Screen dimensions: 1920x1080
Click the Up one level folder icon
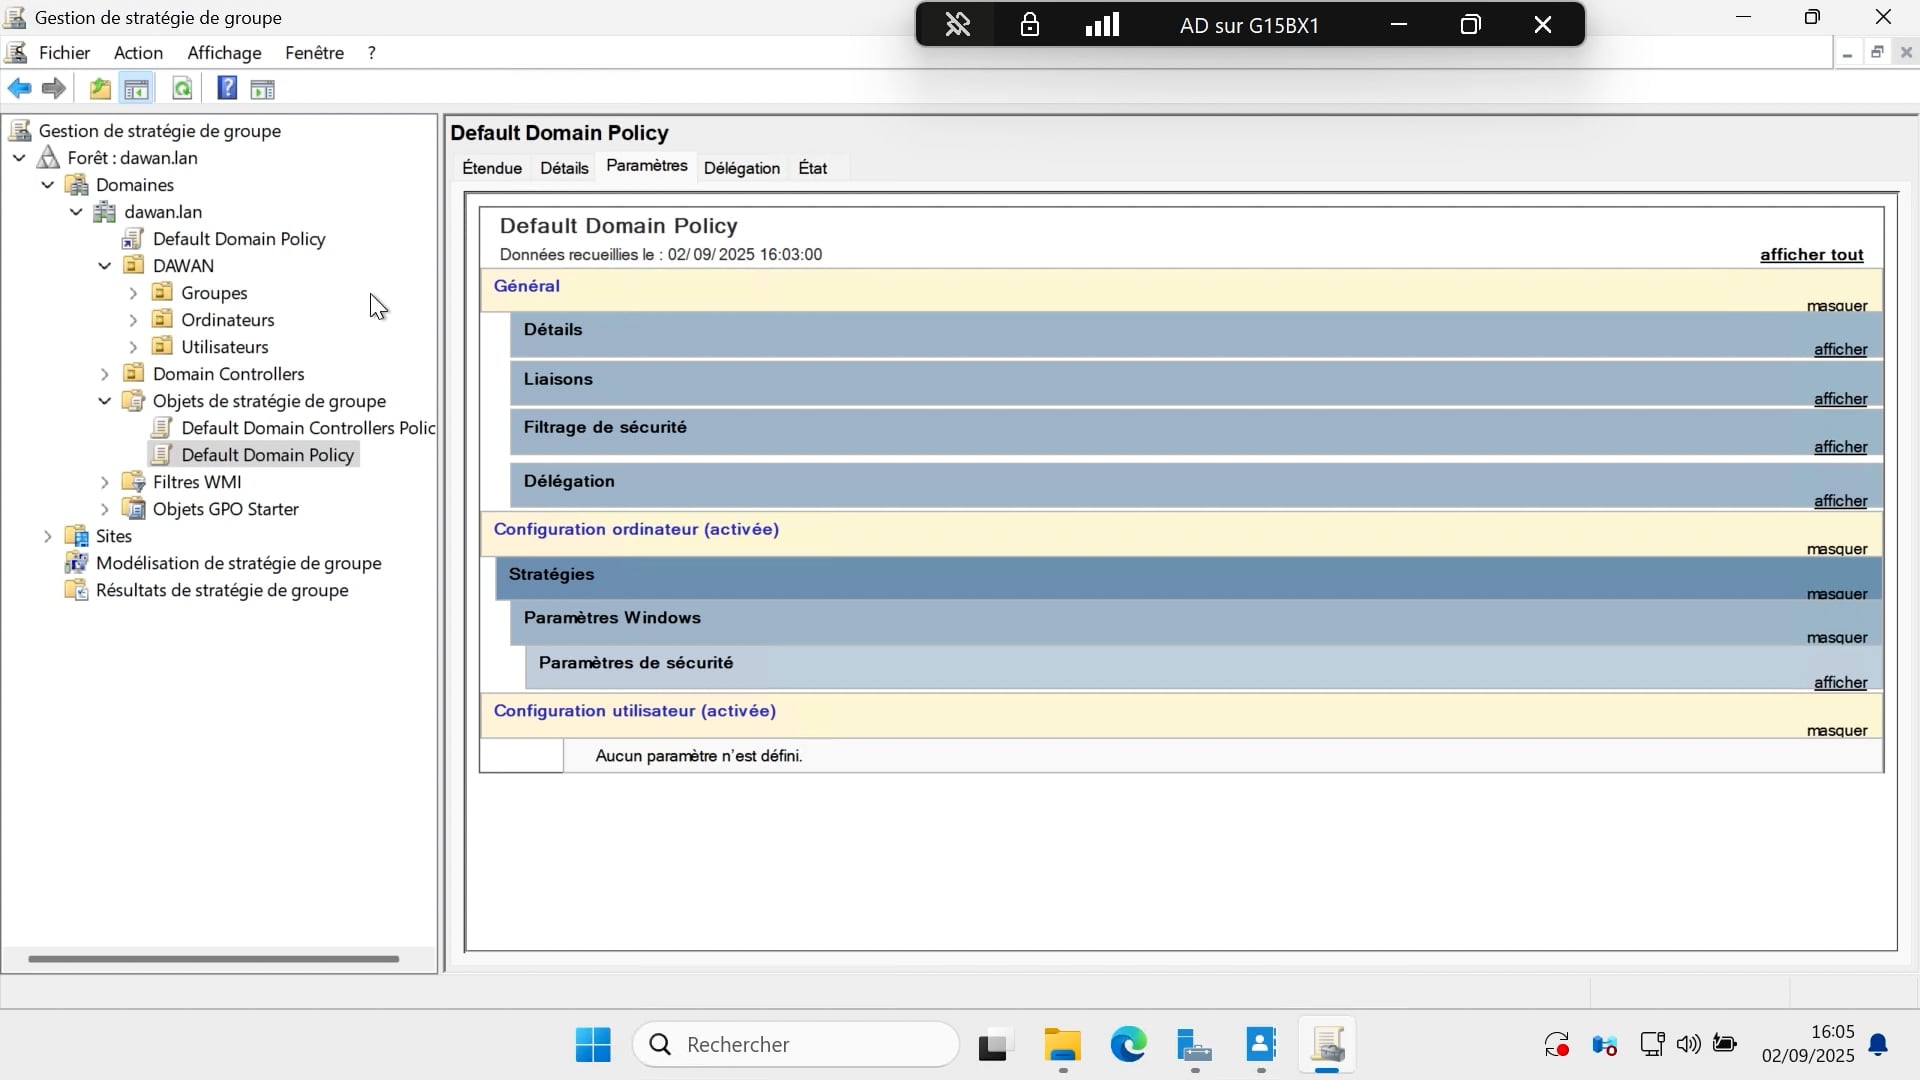pyautogui.click(x=100, y=89)
